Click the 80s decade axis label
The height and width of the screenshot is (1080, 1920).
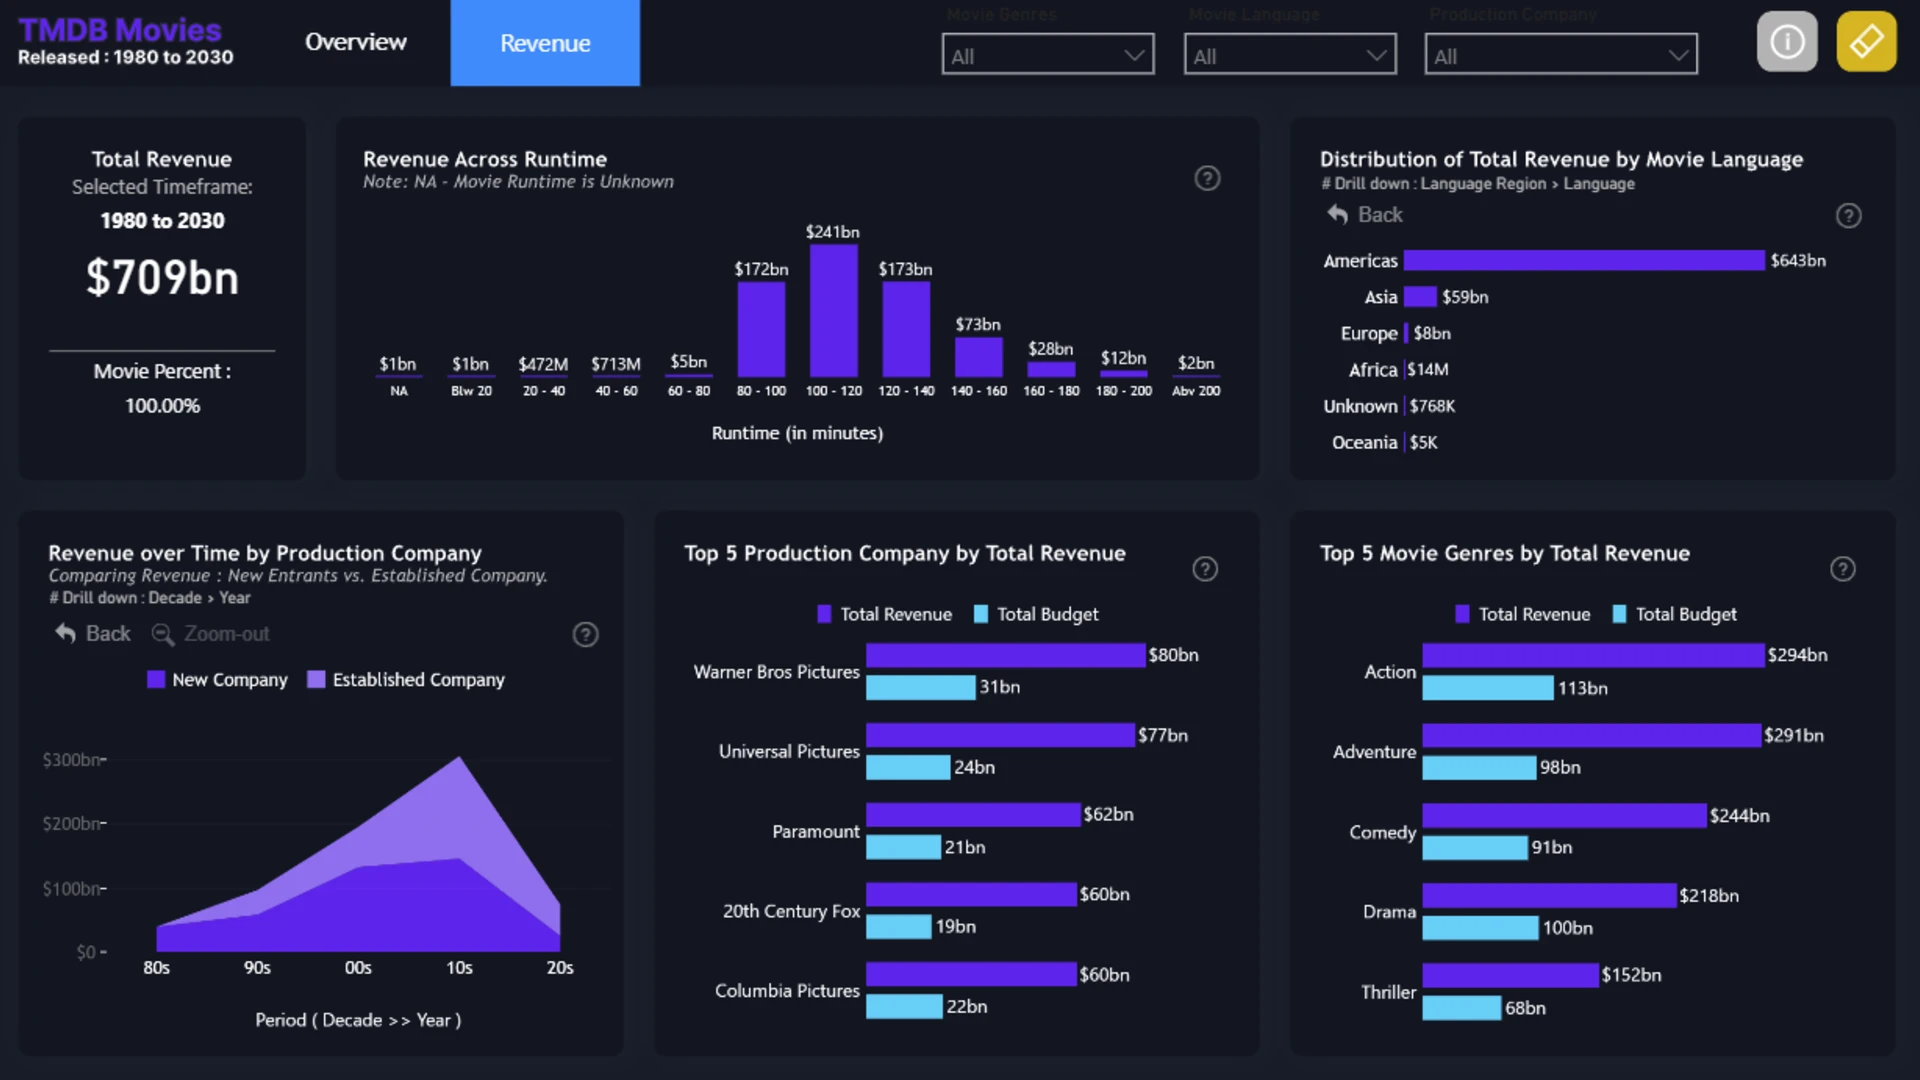click(x=156, y=968)
